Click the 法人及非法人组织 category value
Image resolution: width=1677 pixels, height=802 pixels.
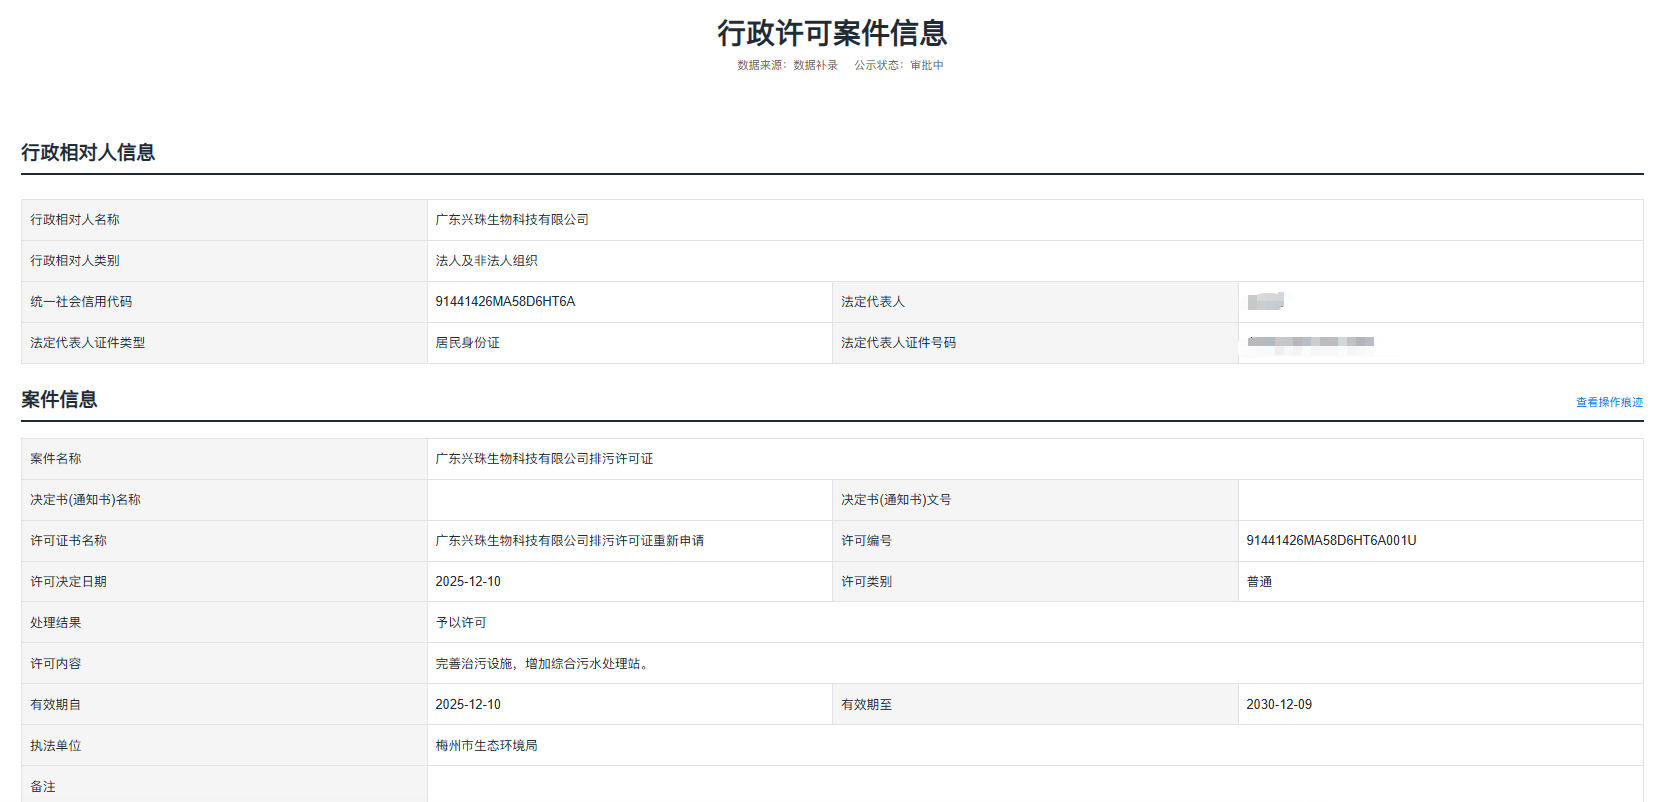486,261
